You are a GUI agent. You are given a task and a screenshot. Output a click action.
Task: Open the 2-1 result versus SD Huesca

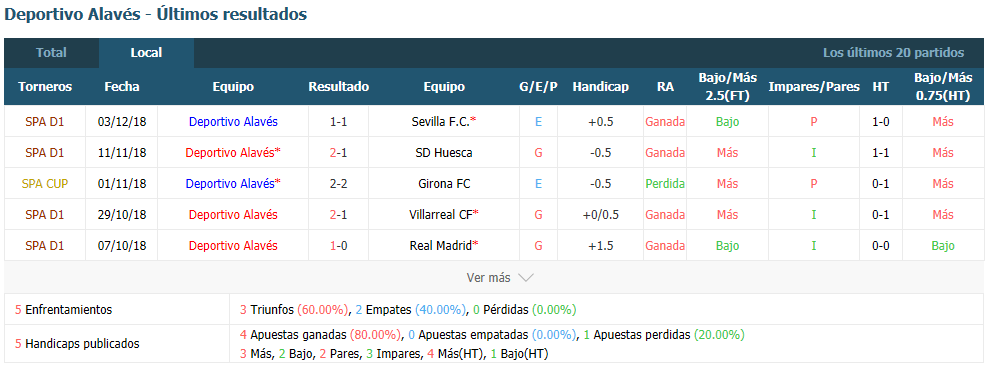pyautogui.click(x=338, y=152)
